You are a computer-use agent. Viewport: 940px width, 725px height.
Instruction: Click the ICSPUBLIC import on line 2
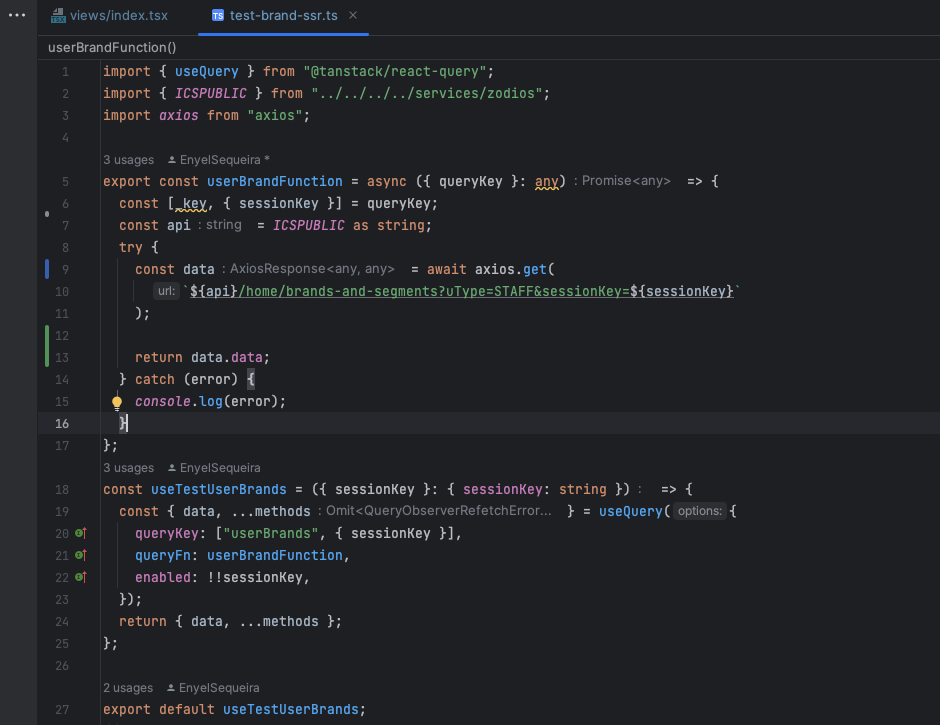point(210,94)
